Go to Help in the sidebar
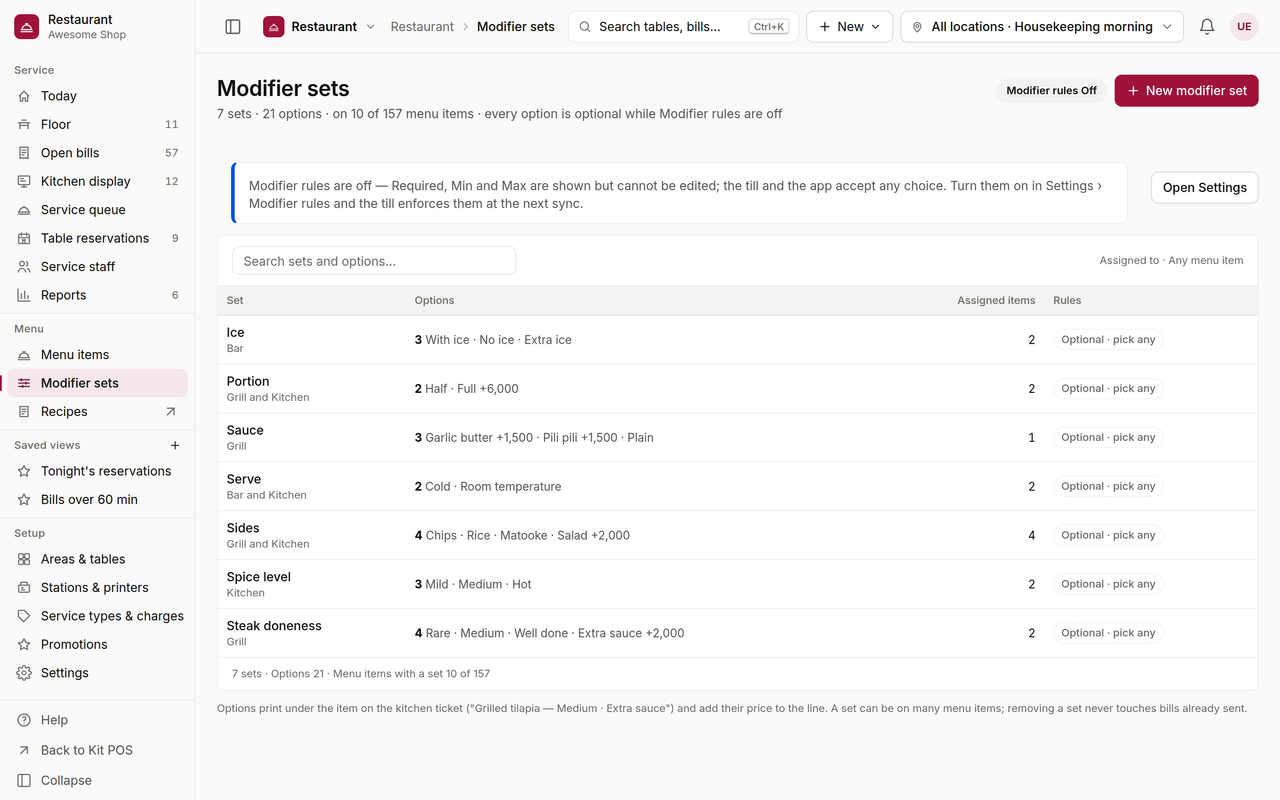Screen dimensions: 1280x800 coord(97,720)
